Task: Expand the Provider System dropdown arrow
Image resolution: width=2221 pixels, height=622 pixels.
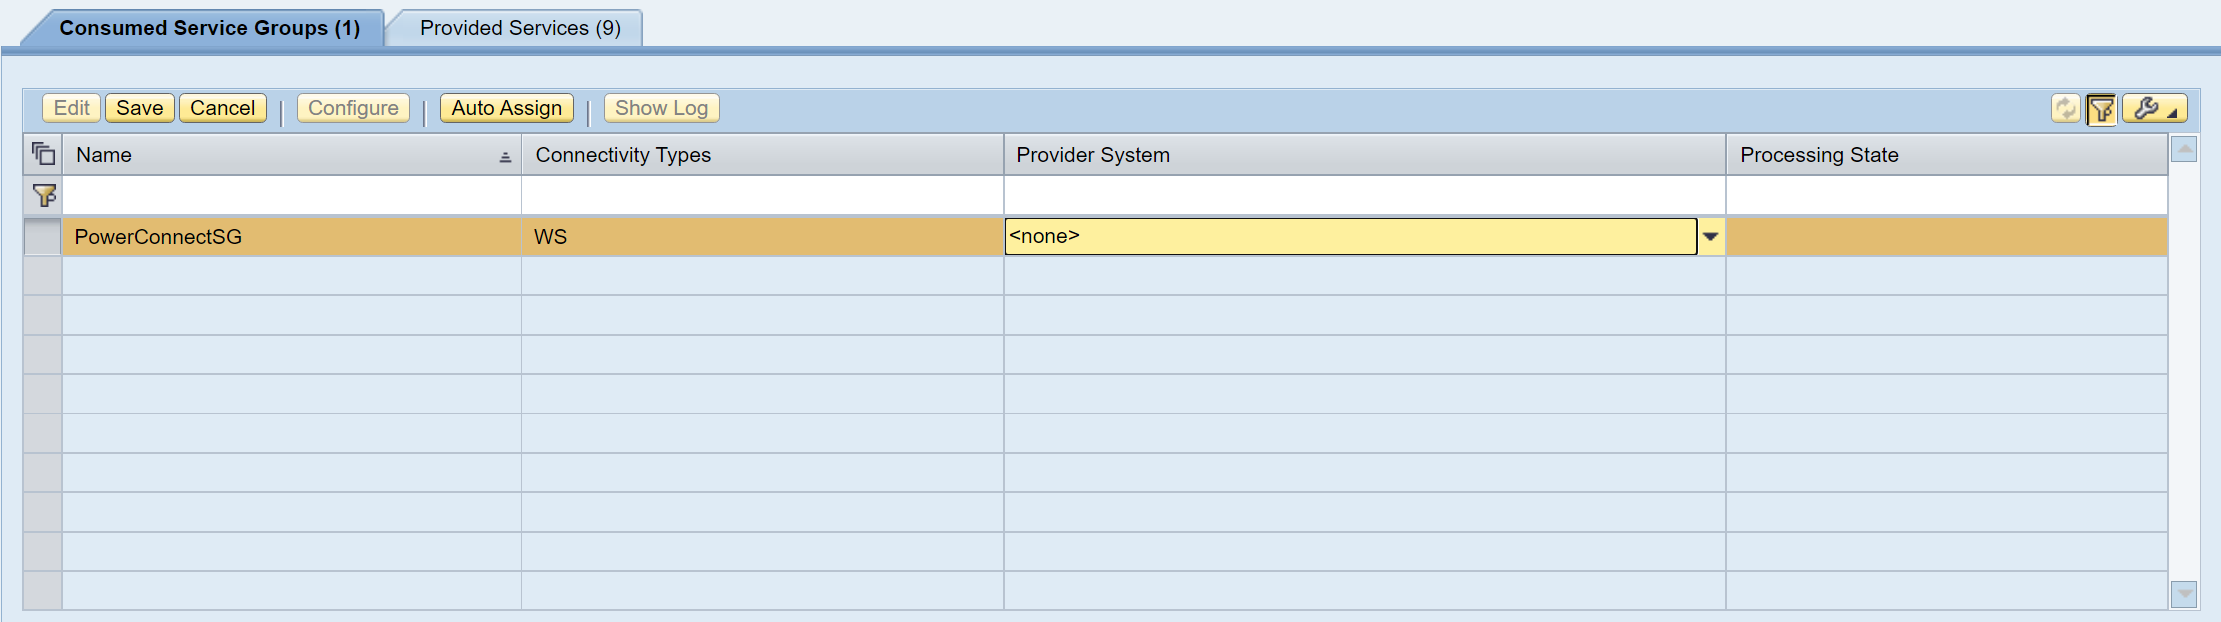Action: coord(1711,237)
